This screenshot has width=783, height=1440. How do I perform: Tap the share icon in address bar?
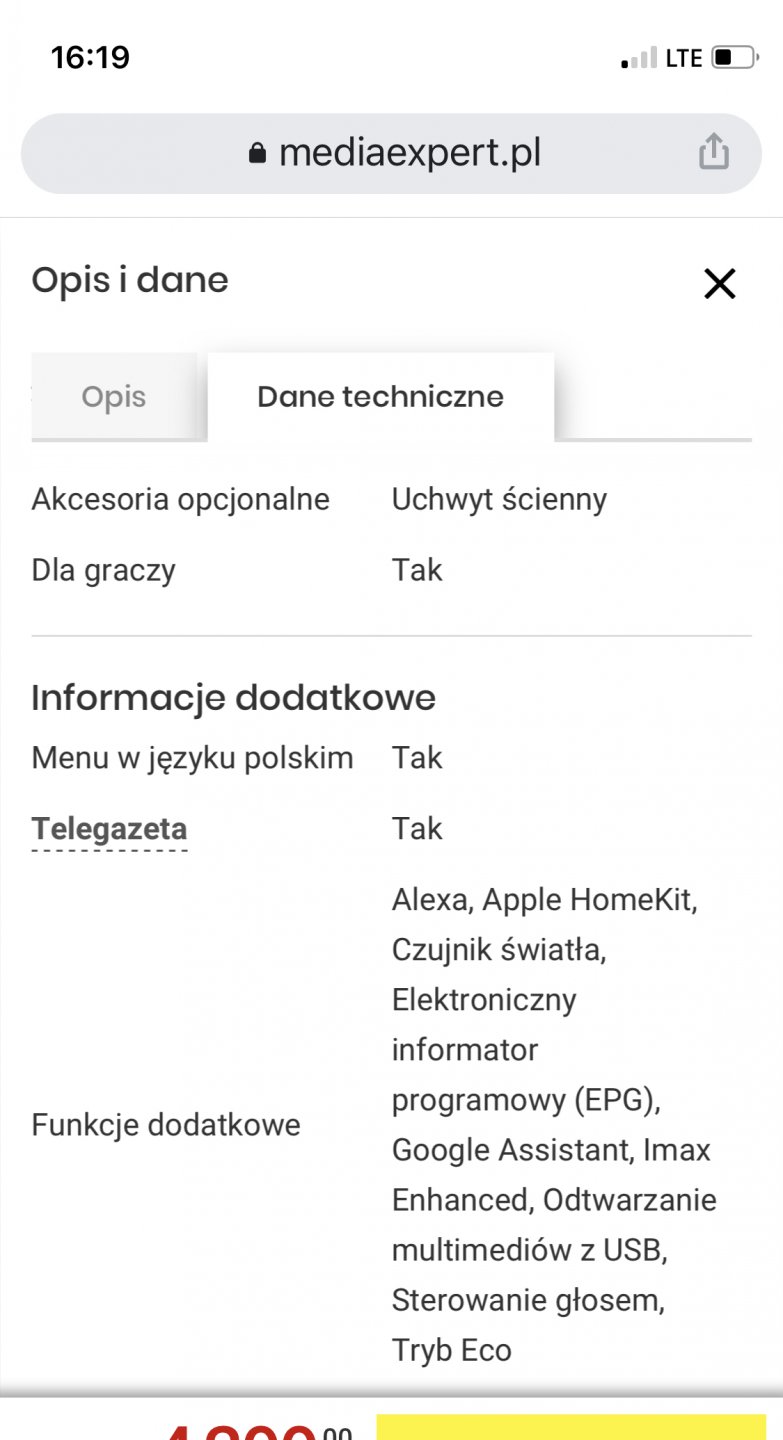[x=713, y=153]
